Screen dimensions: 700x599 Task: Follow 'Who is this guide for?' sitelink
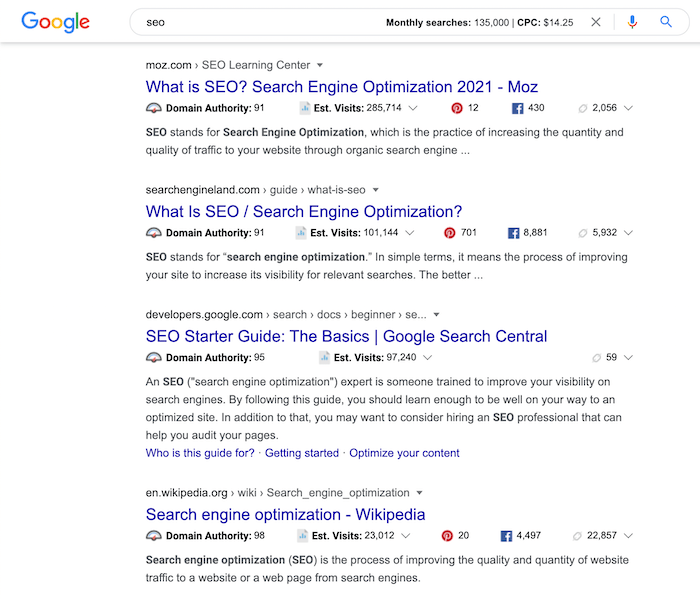(x=200, y=453)
